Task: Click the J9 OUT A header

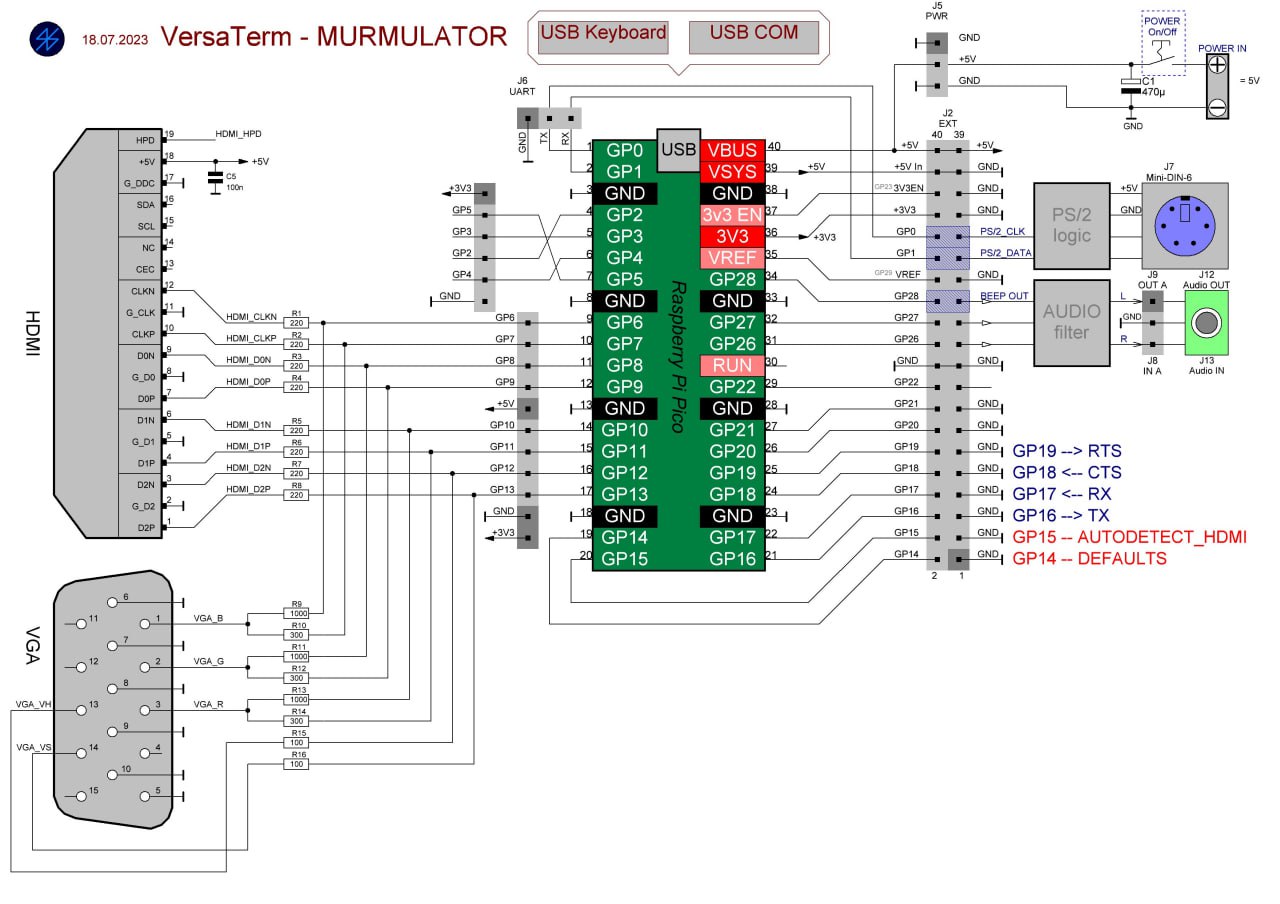Action: pos(1154,301)
